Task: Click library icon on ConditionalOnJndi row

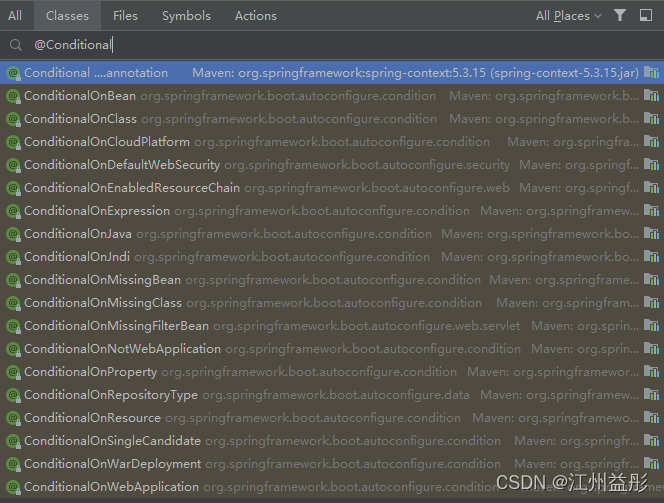Action: pyautogui.click(x=651, y=256)
